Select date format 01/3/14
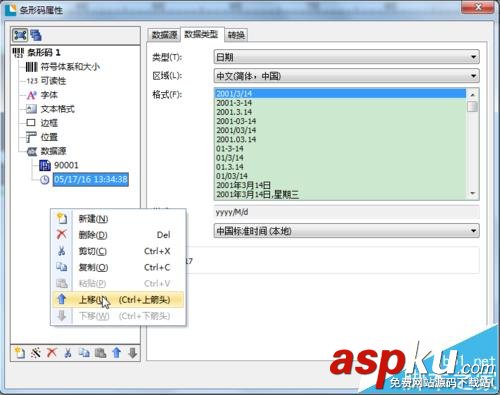This screenshot has width=500, height=395. pos(340,158)
